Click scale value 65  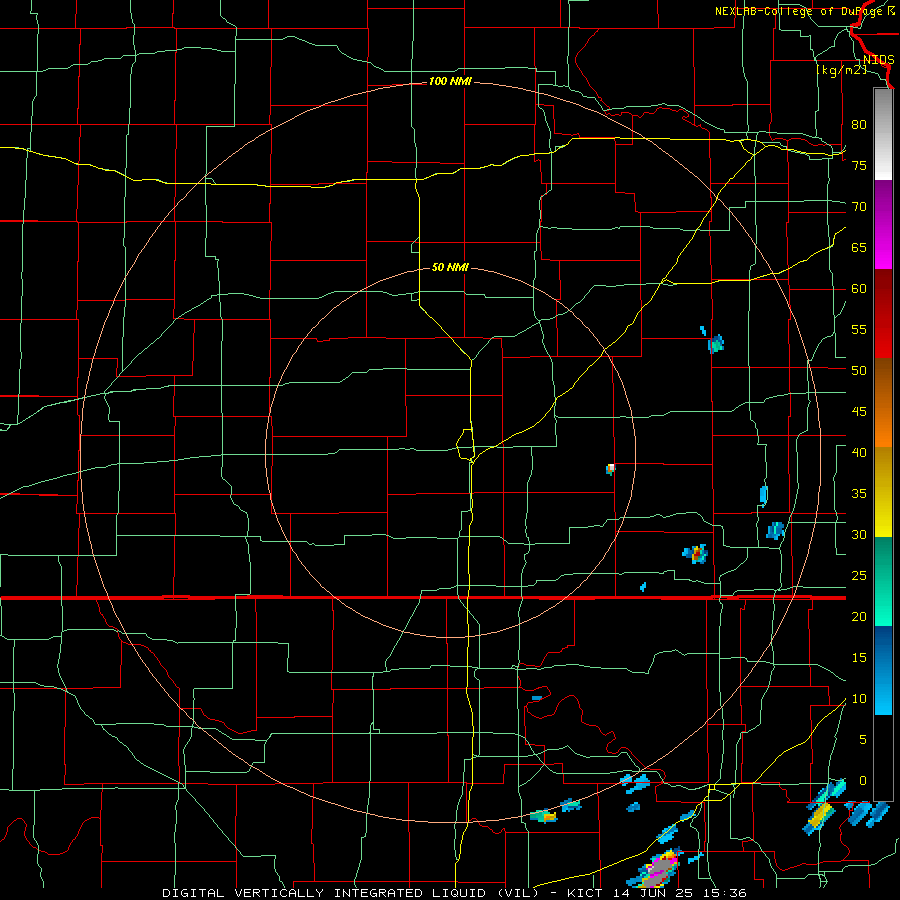tap(859, 248)
